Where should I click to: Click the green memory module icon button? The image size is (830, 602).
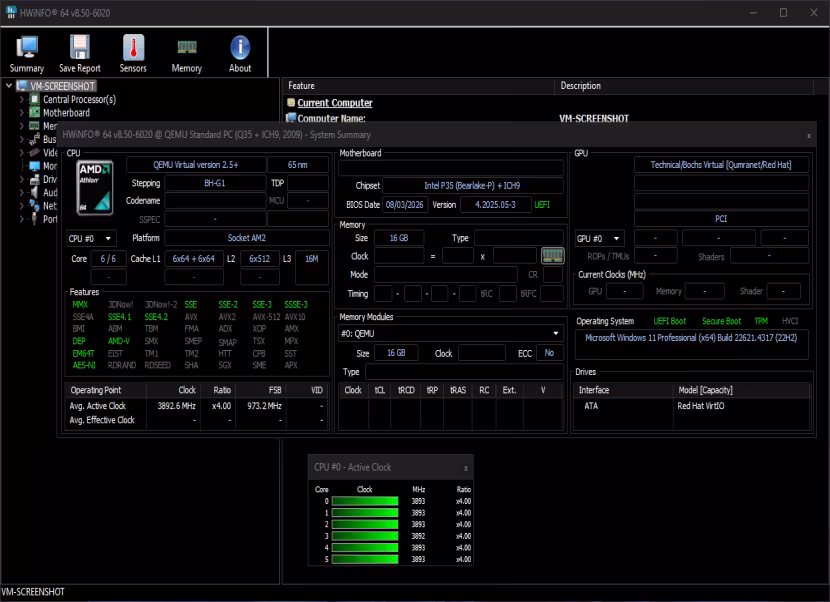tap(552, 256)
